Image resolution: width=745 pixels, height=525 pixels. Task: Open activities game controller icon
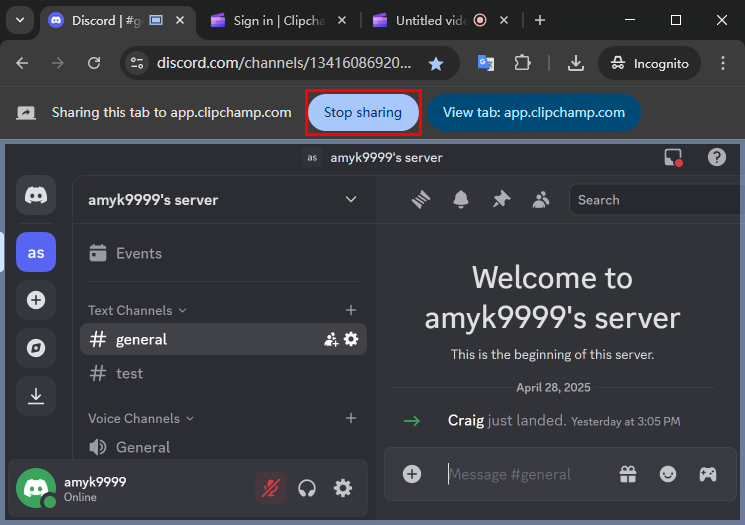click(x=708, y=474)
